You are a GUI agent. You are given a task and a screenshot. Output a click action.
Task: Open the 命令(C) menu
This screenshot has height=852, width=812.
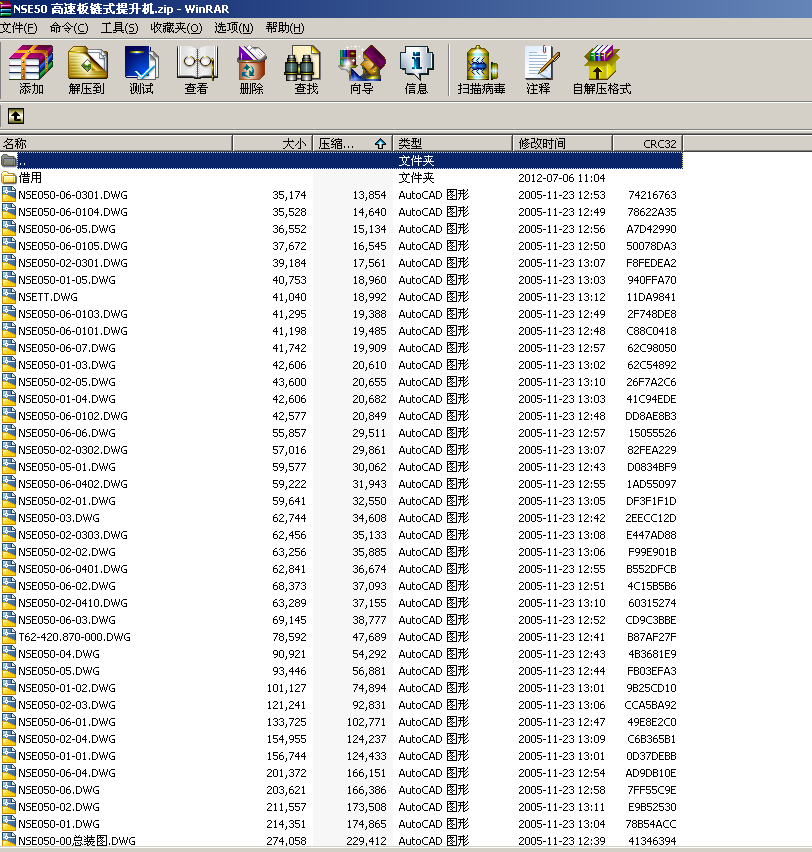(68, 28)
